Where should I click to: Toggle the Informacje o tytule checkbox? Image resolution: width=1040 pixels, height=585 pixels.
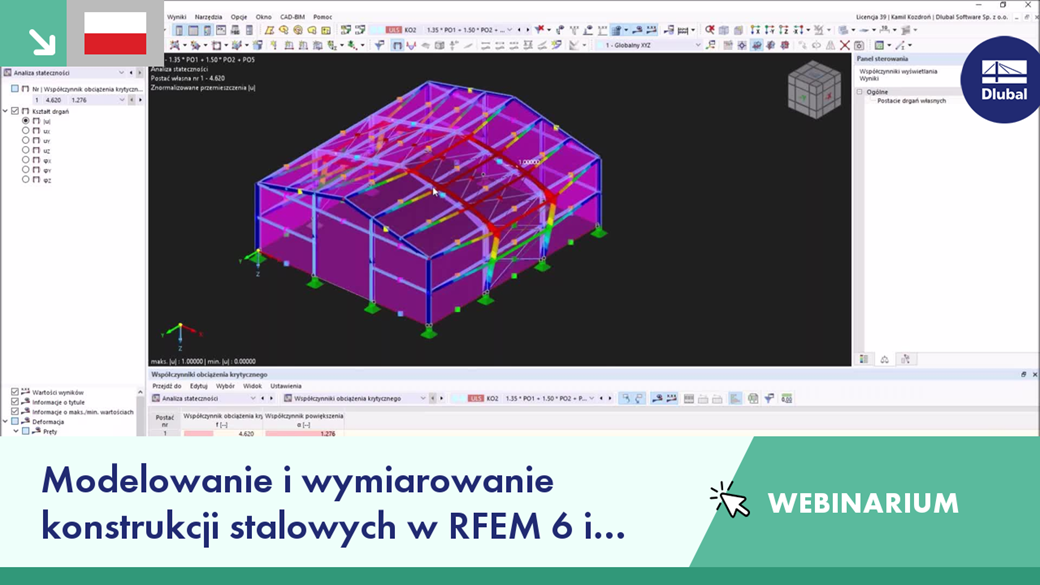(x=15, y=402)
